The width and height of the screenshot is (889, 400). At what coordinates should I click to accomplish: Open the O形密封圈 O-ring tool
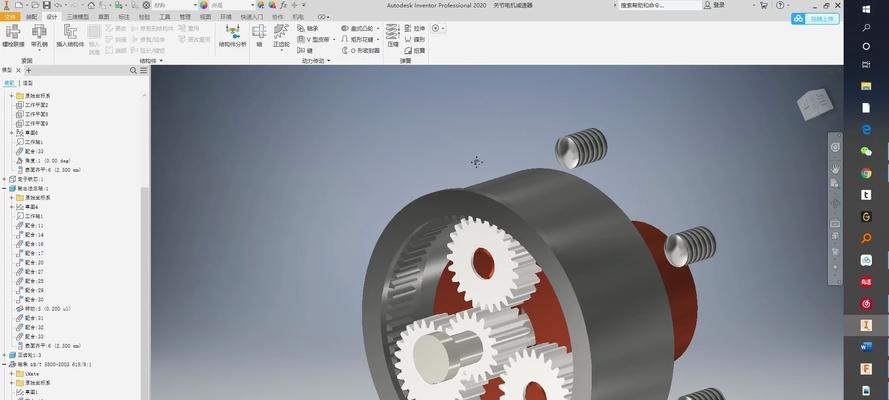tap(359, 50)
